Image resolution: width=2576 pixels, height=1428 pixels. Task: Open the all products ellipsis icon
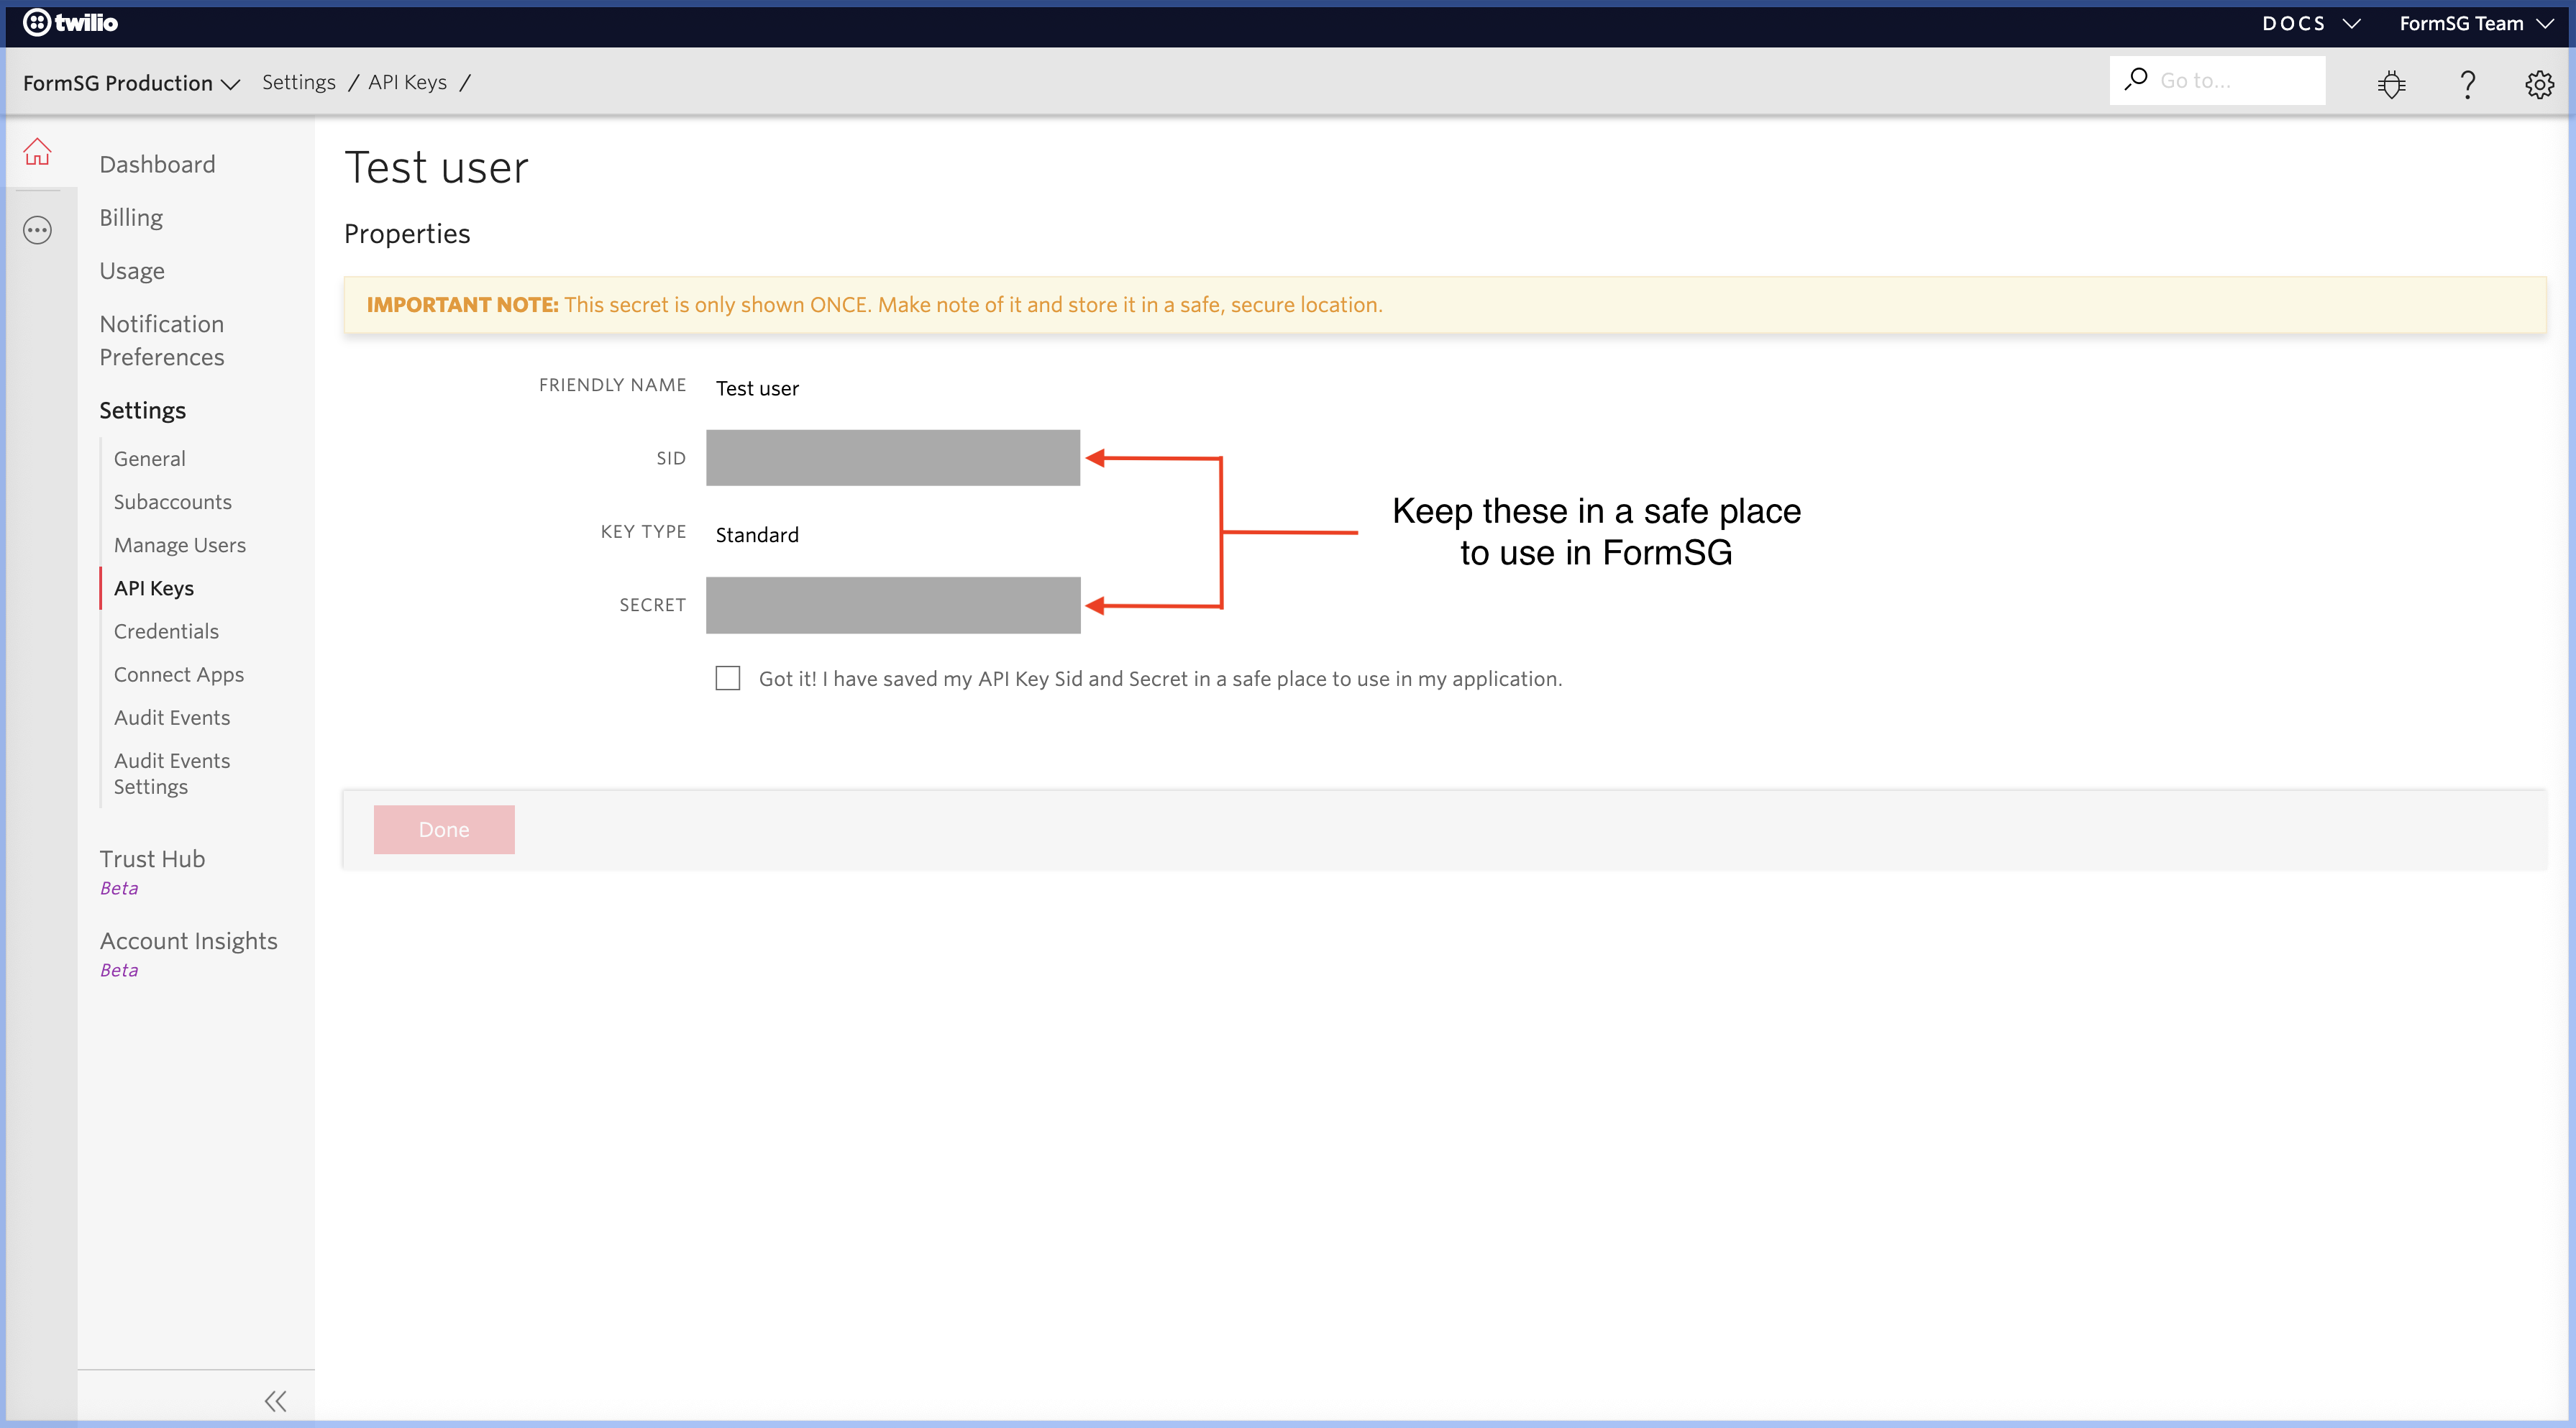[x=38, y=231]
